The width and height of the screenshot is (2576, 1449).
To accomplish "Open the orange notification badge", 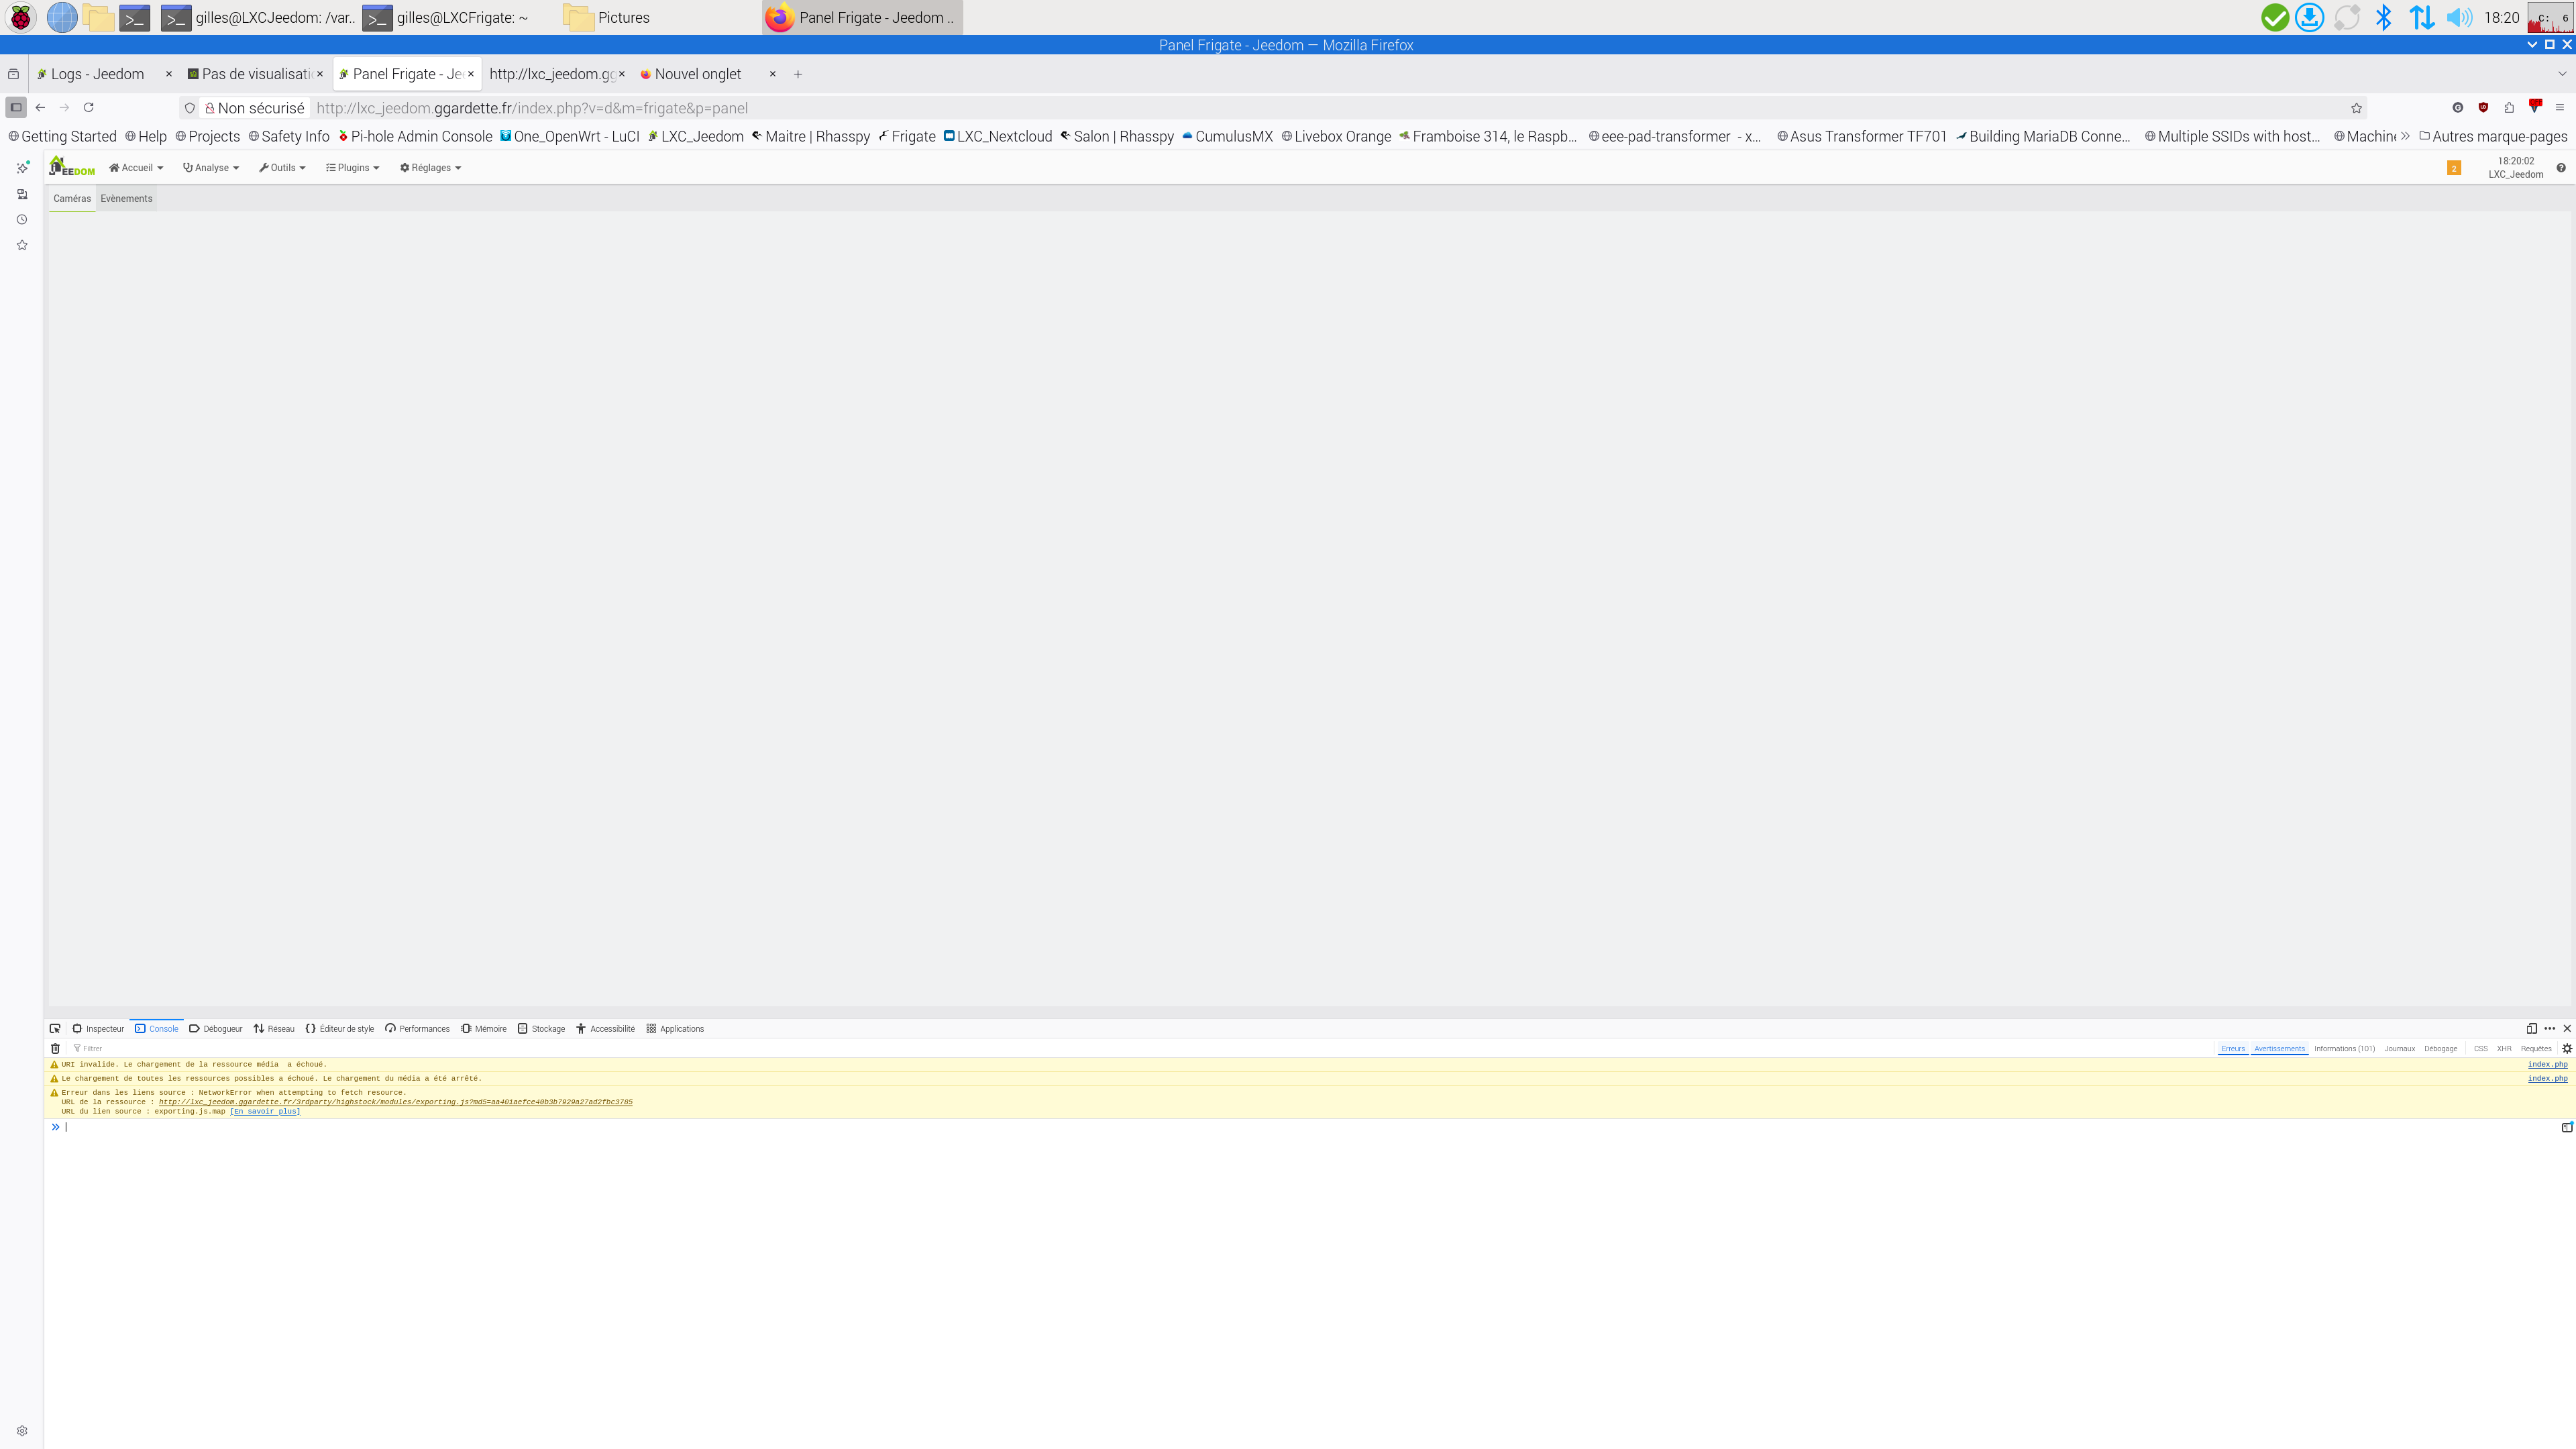I will pyautogui.click(x=2453, y=168).
